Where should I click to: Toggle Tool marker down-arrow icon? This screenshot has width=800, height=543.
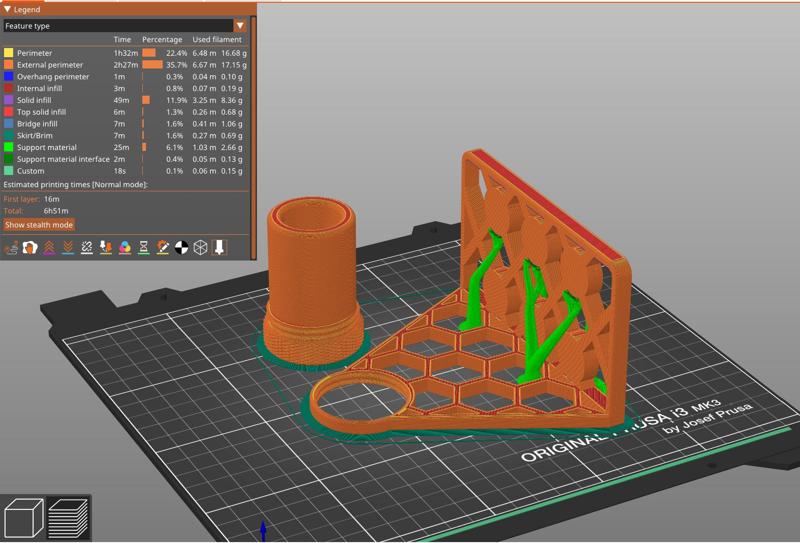[x=219, y=248]
